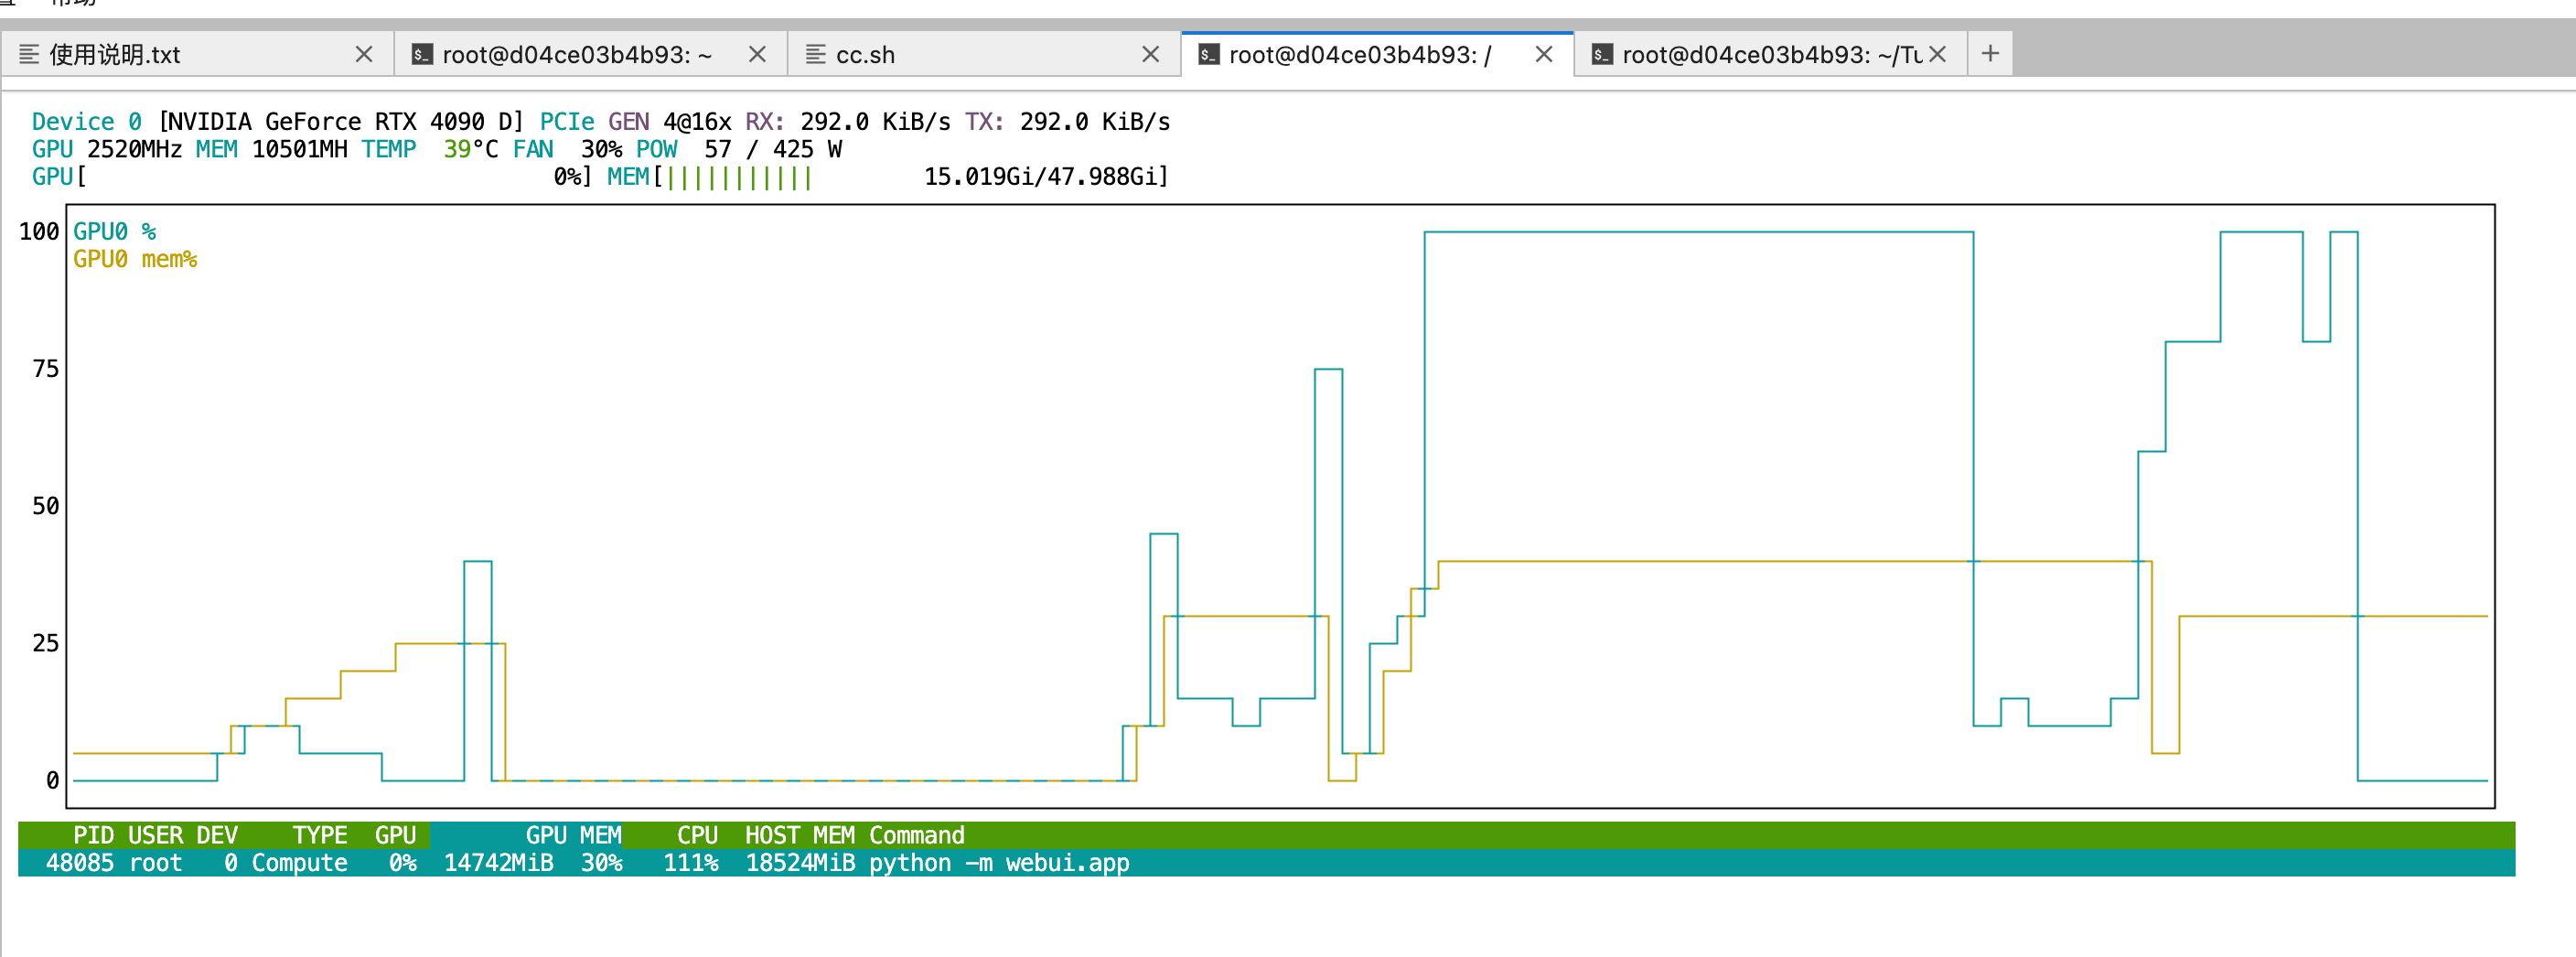Click the PID column header
This screenshot has width=2576, height=957.
tap(93, 835)
